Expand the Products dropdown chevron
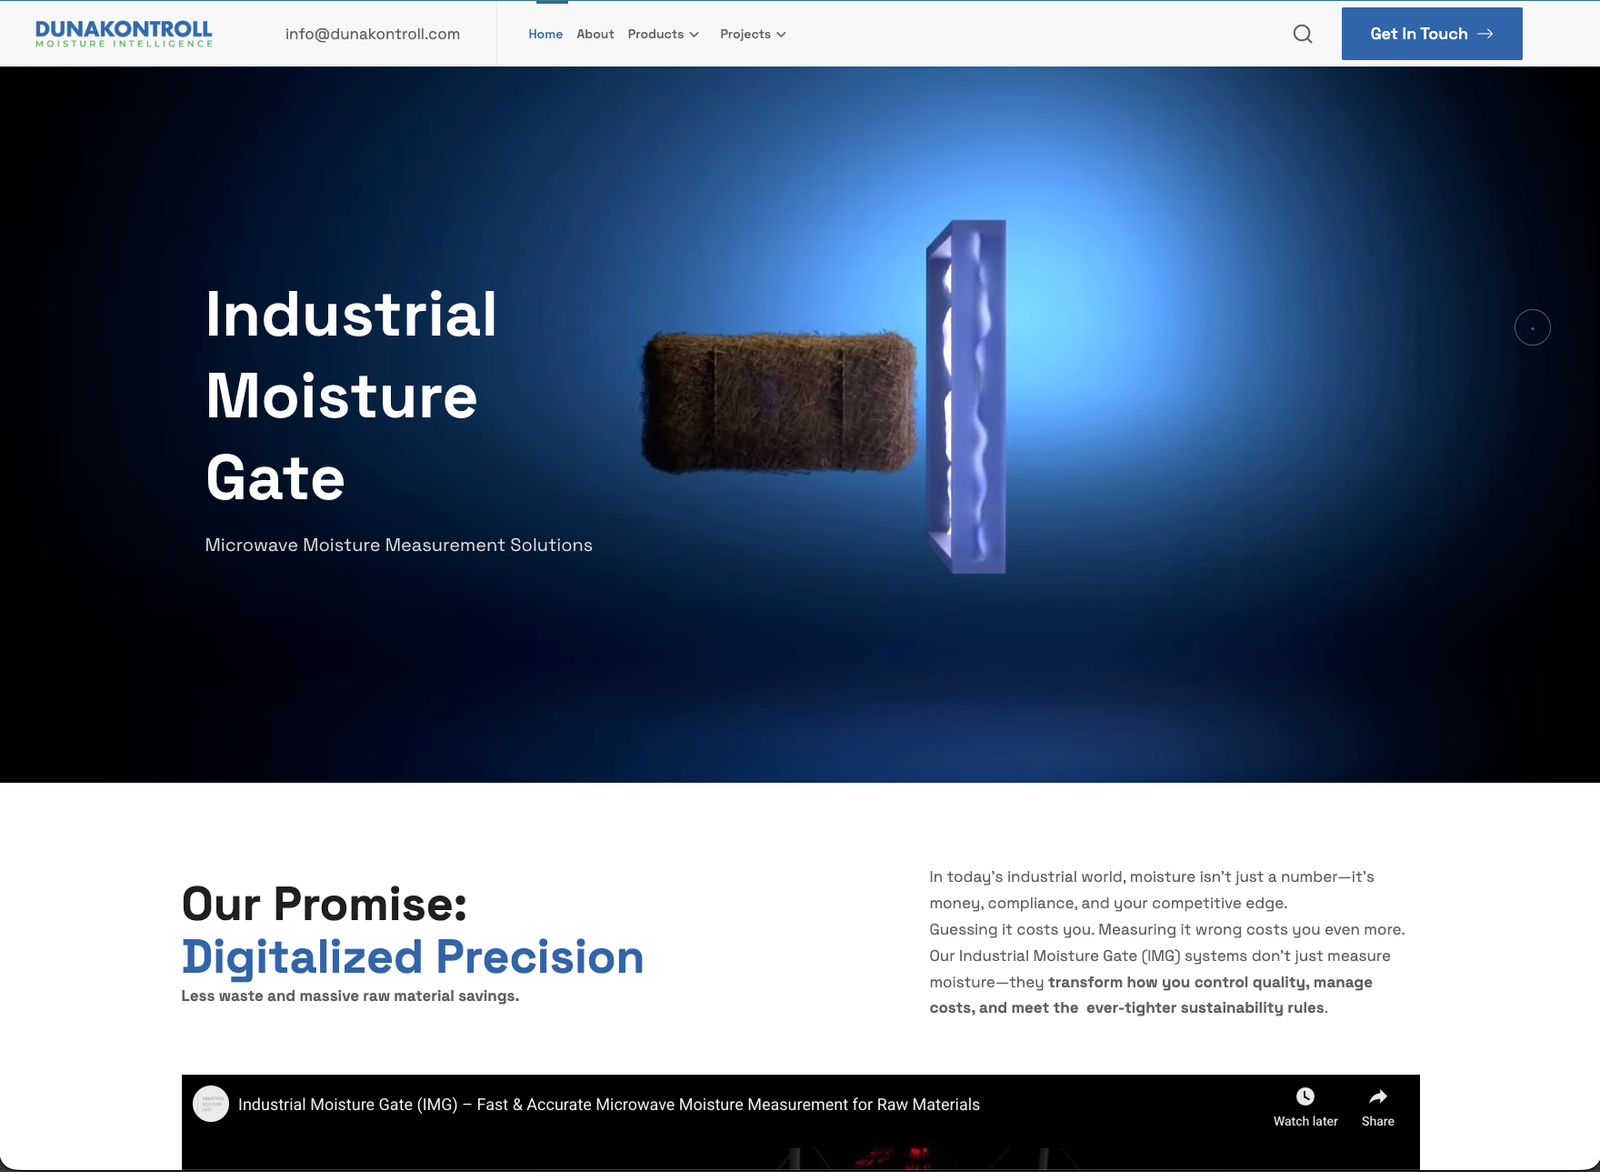 (694, 35)
